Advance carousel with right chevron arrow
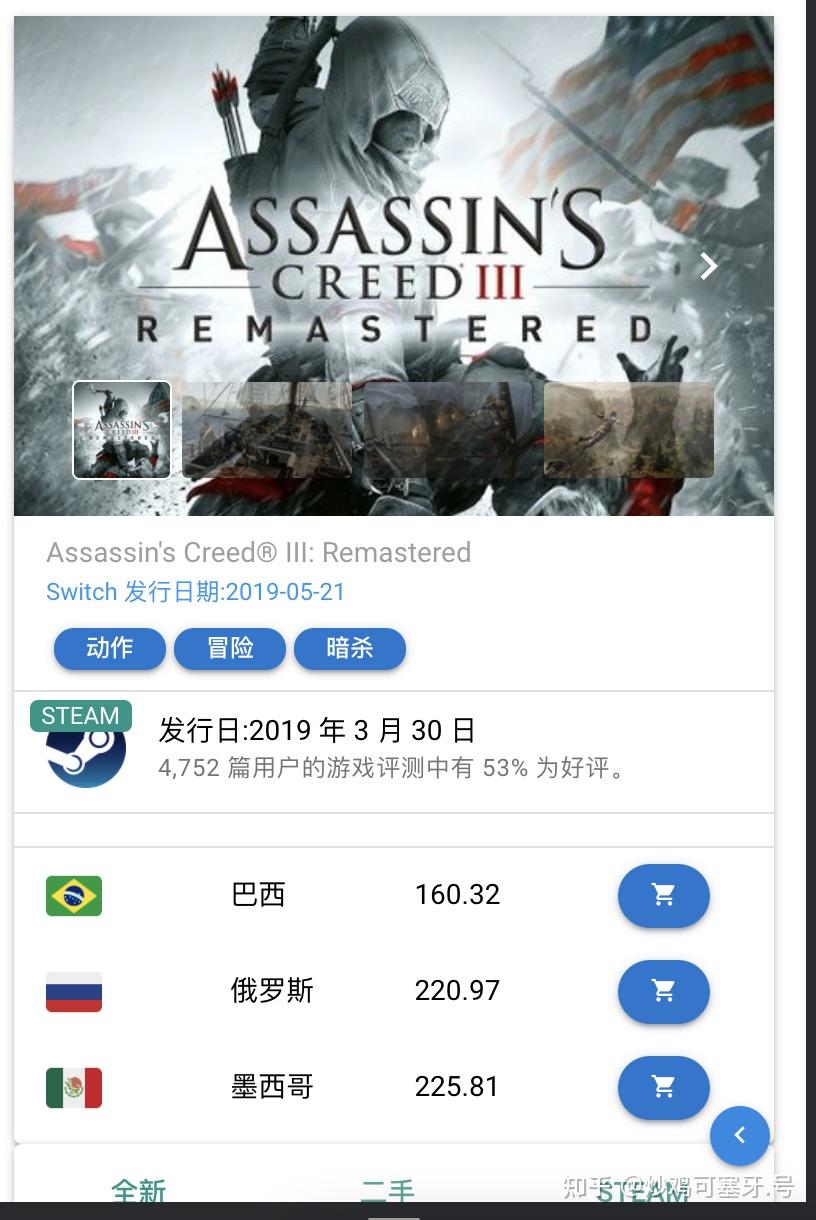Screen dimensions: 816x1220 [x=708, y=265]
